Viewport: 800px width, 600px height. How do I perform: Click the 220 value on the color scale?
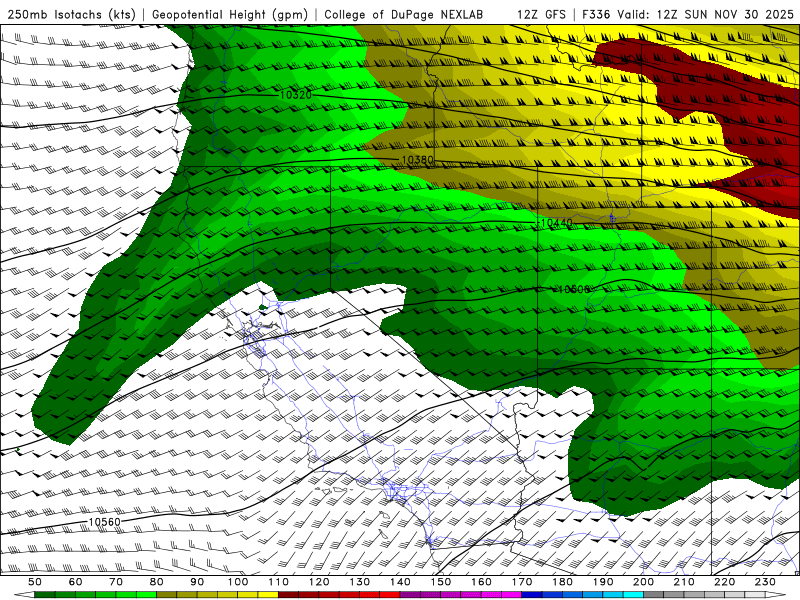(724, 582)
